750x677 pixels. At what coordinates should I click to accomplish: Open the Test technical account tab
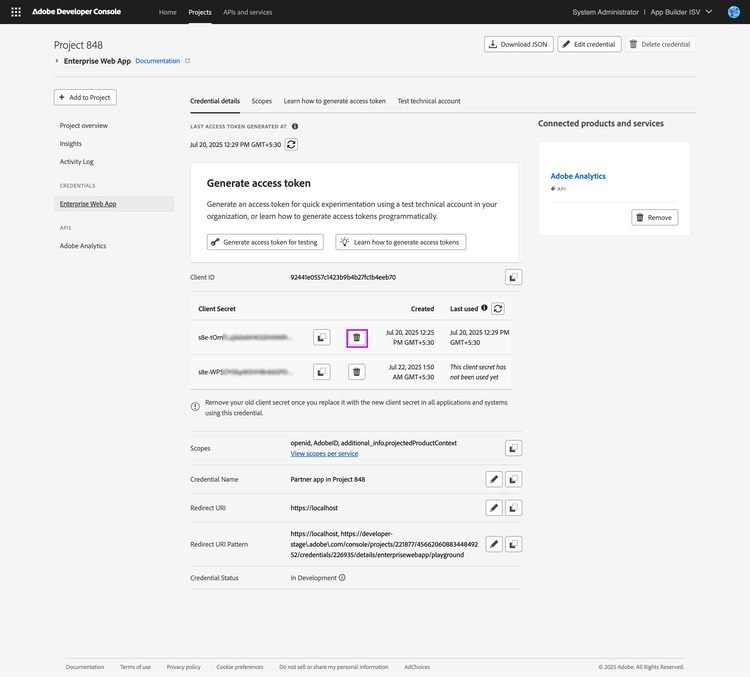pyautogui.click(x=429, y=101)
